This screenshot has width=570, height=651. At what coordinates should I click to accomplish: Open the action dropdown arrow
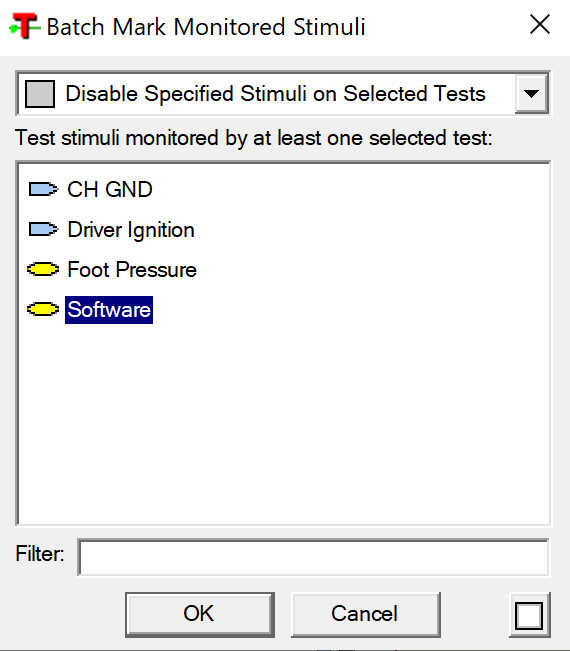pos(531,94)
